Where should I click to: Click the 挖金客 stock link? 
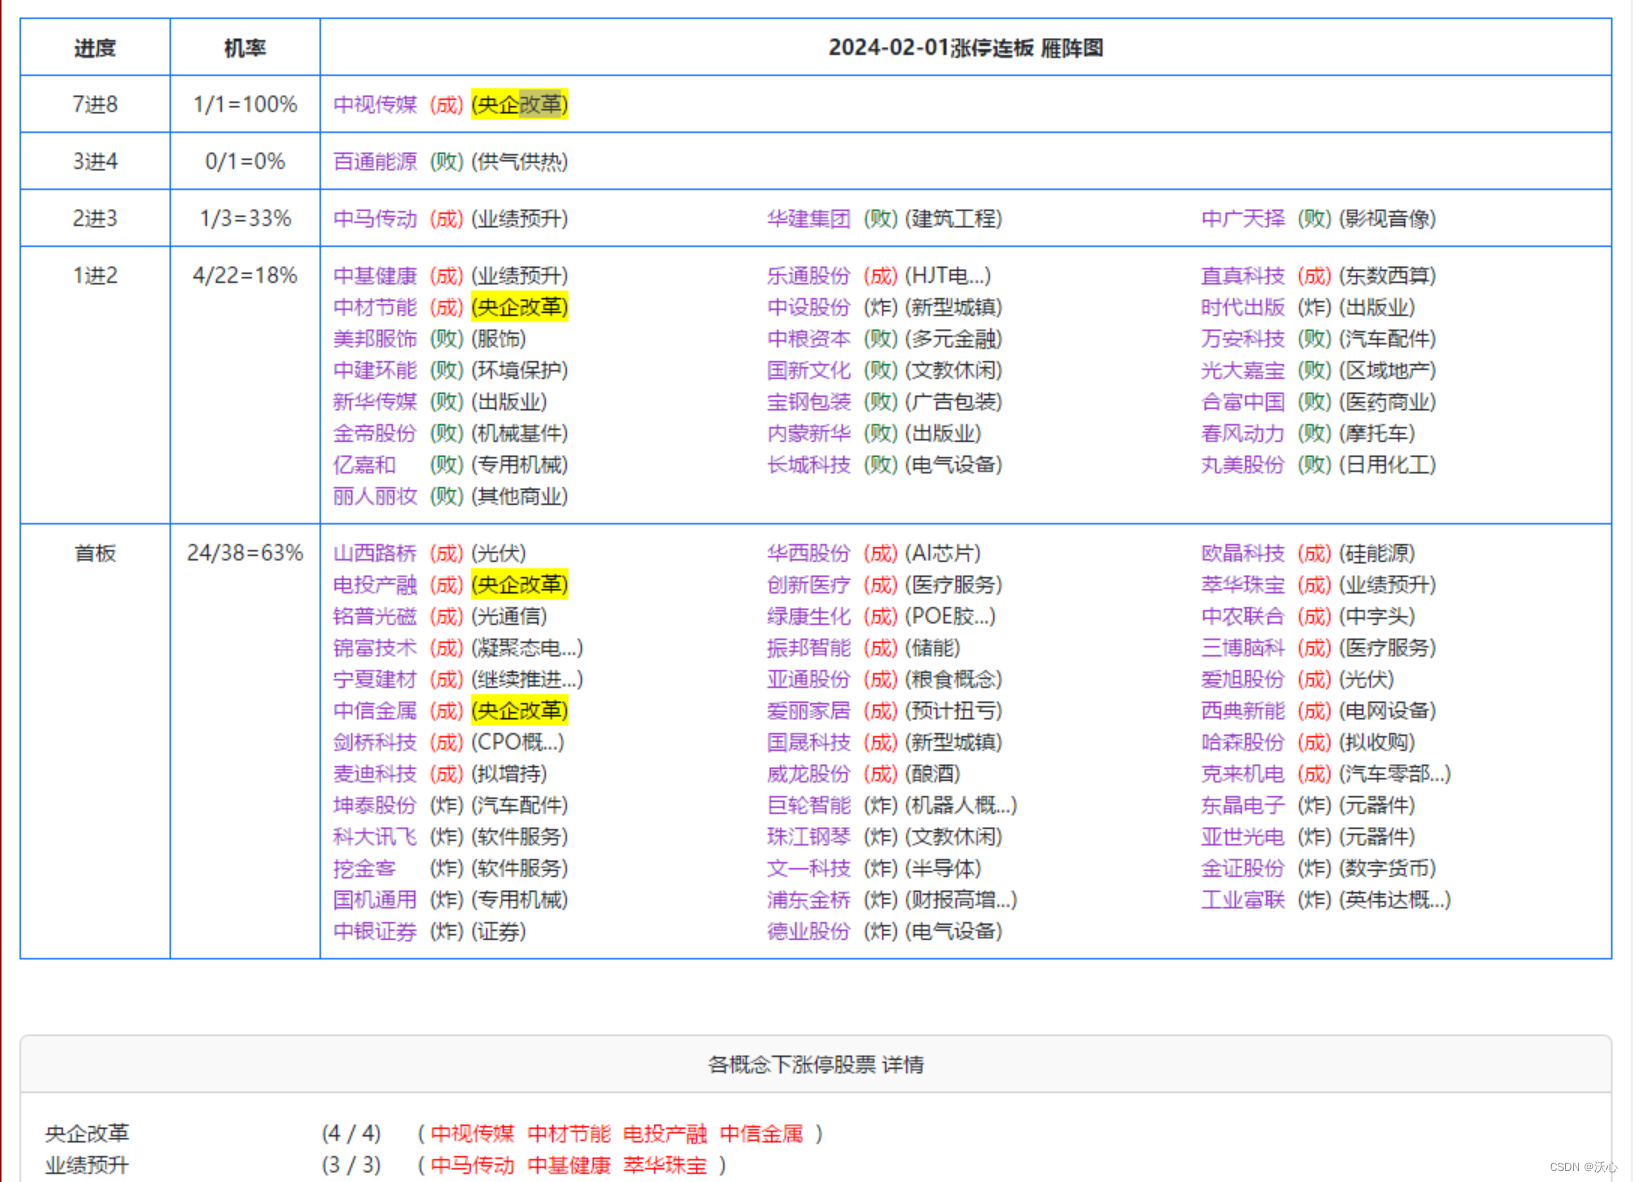tap(365, 868)
